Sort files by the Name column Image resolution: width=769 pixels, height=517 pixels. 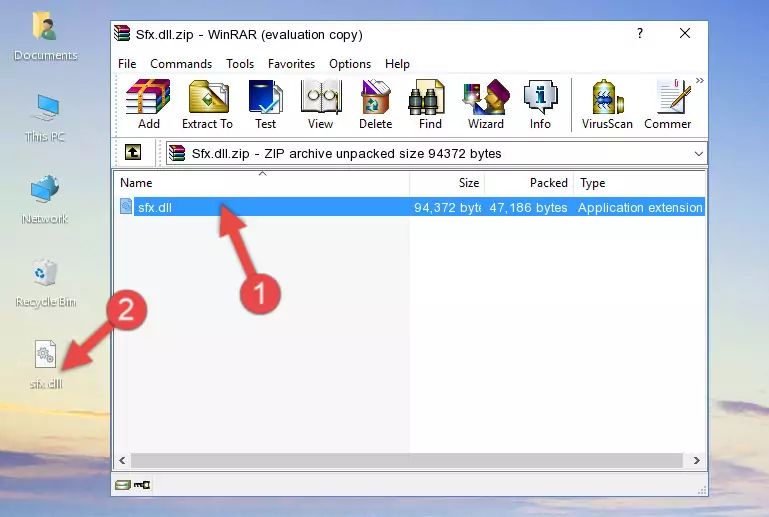click(x=262, y=183)
